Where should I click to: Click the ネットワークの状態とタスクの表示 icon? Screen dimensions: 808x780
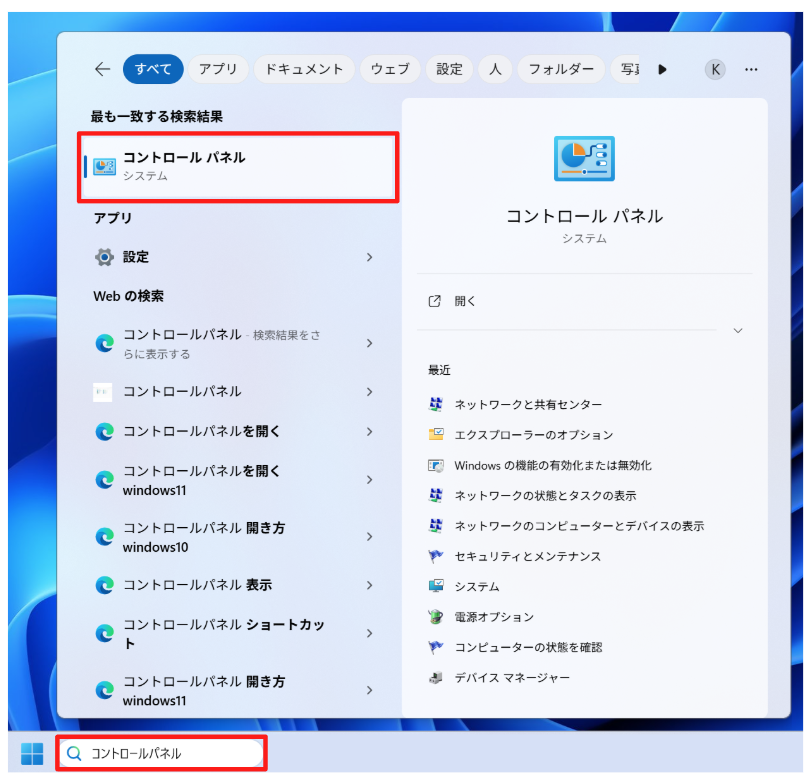click(x=435, y=495)
